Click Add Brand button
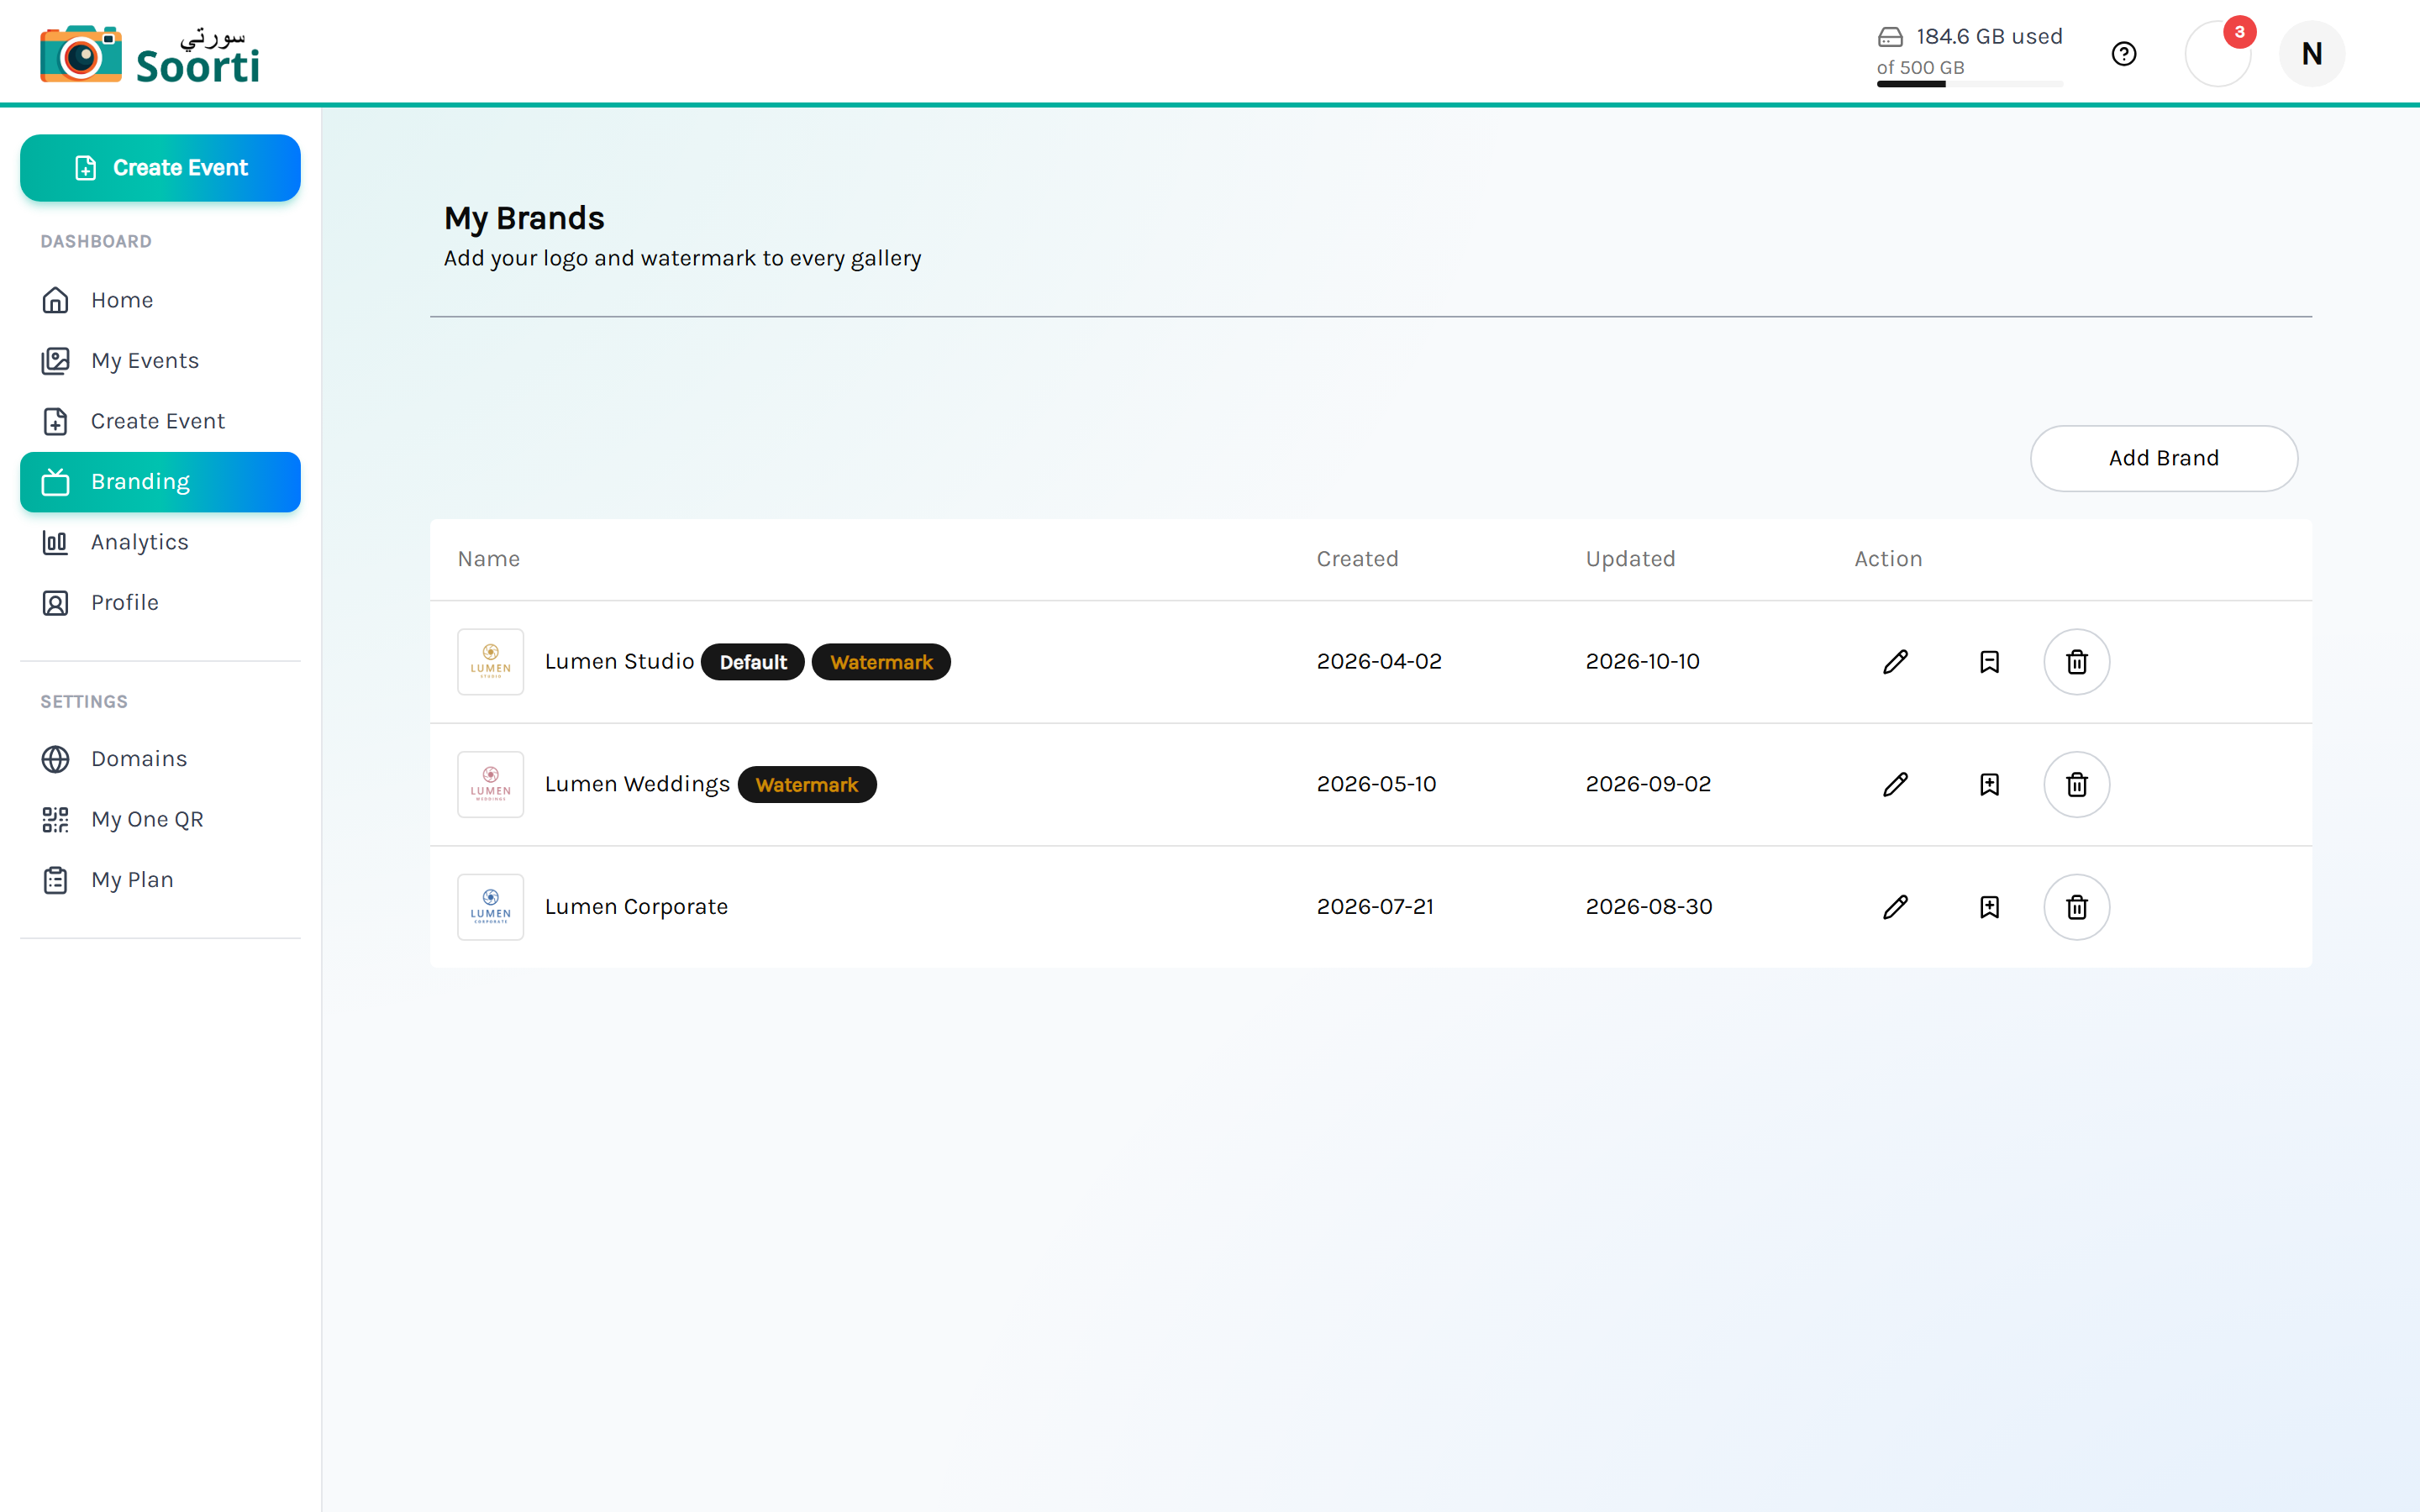The image size is (2420, 1512). coord(2164,458)
